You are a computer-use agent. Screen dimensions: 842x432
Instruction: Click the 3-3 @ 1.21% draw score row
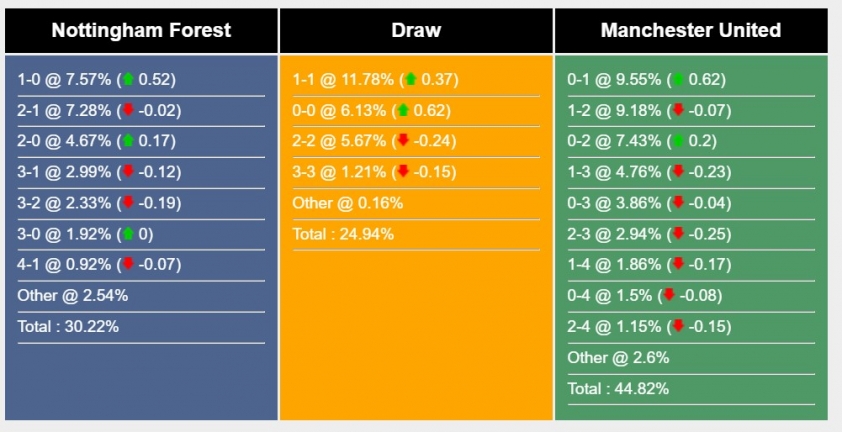[416, 172]
